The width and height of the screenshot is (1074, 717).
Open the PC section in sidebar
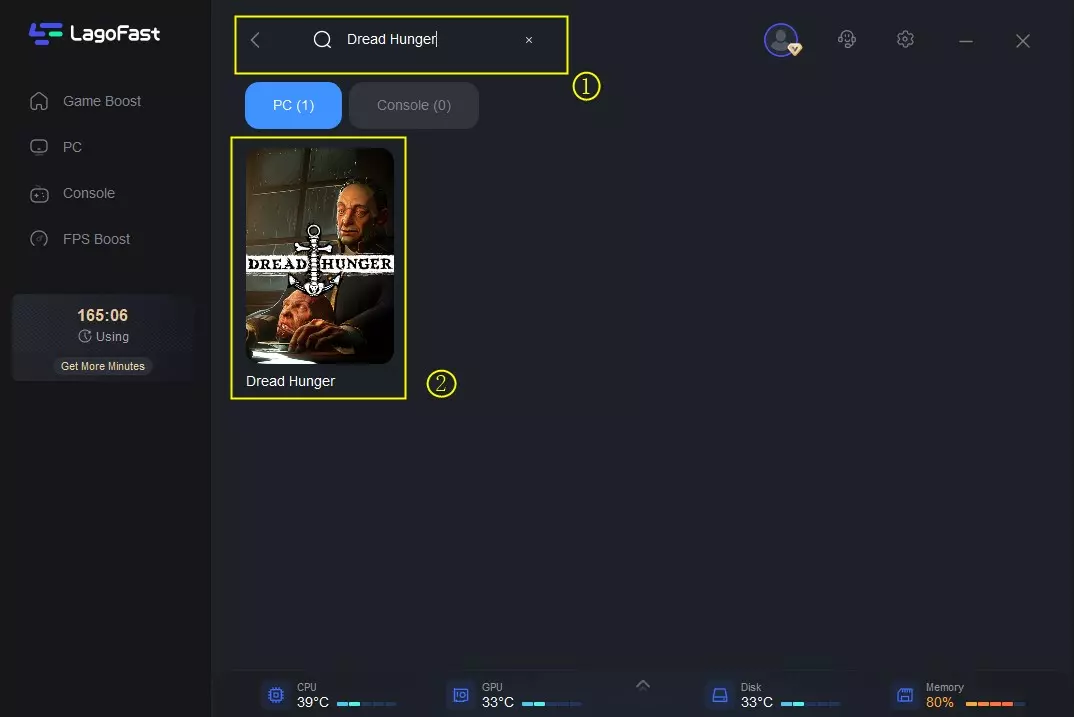pyautogui.click(x=56, y=147)
